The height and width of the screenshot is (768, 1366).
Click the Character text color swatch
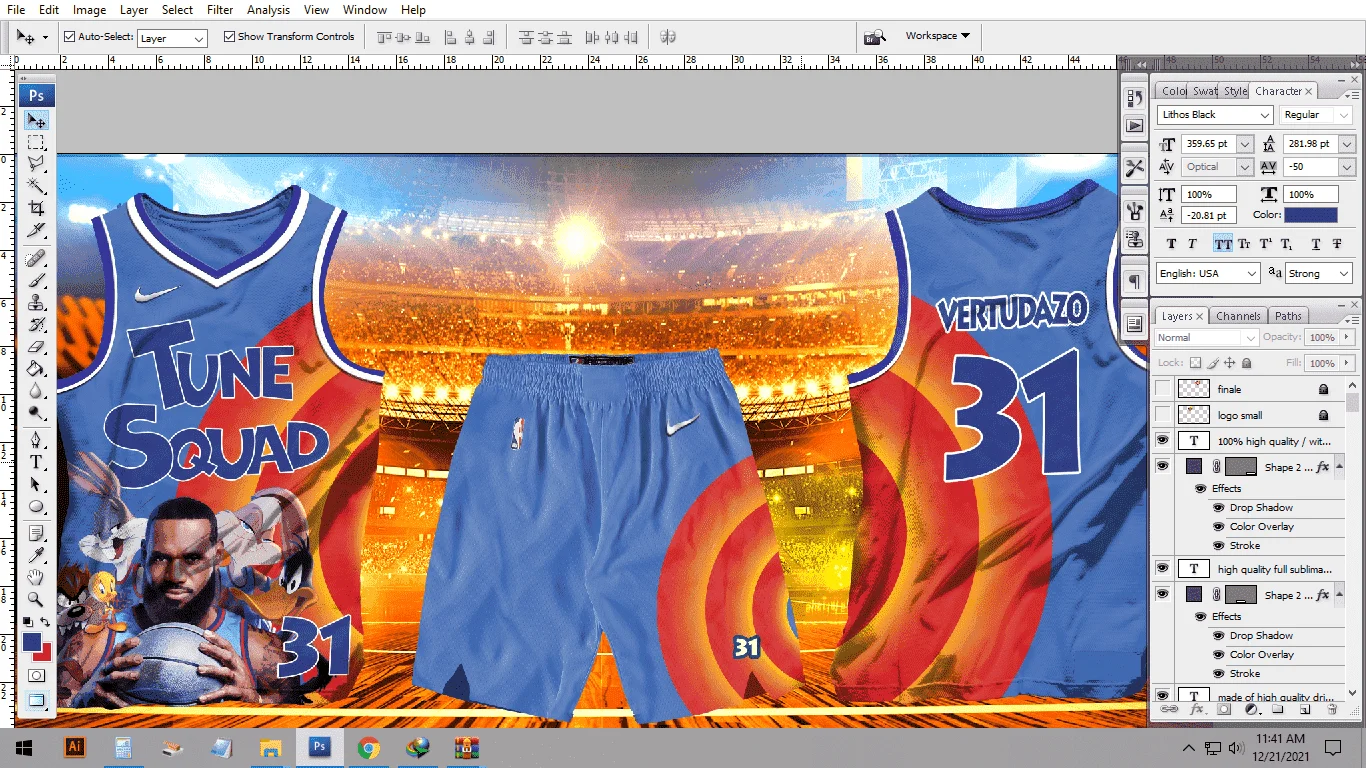point(1310,215)
